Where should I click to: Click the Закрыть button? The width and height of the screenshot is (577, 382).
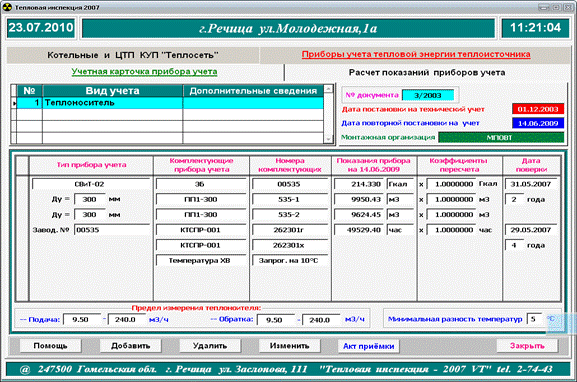pos(527,346)
